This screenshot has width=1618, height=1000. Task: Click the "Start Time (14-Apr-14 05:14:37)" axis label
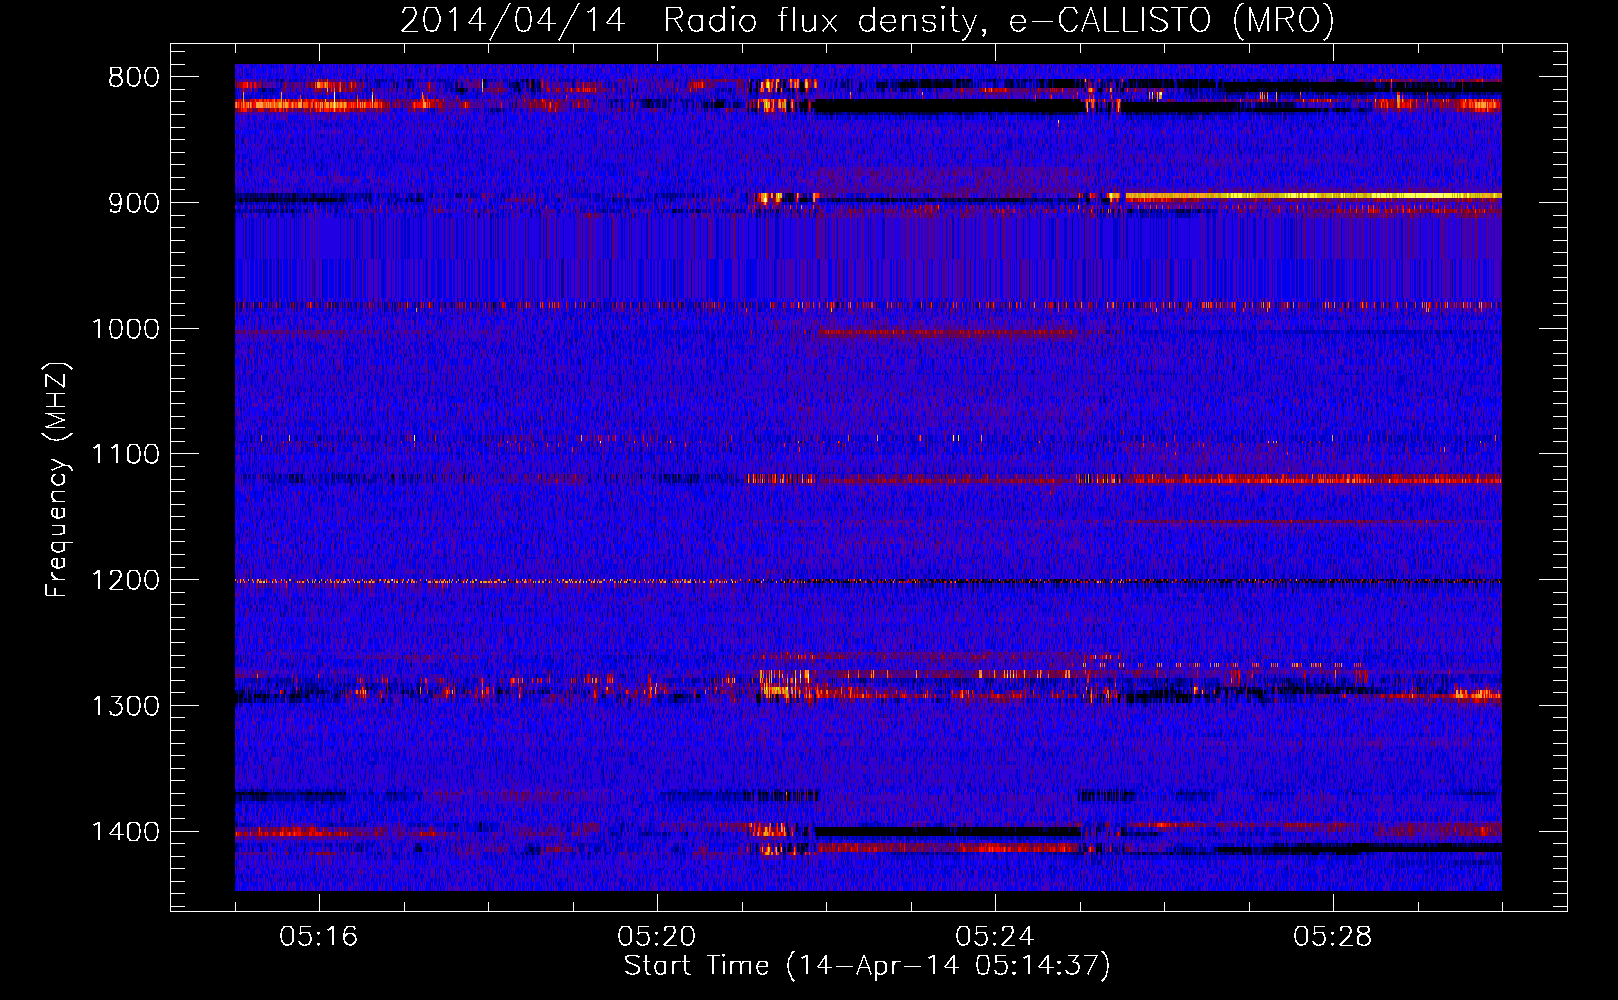(867, 966)
